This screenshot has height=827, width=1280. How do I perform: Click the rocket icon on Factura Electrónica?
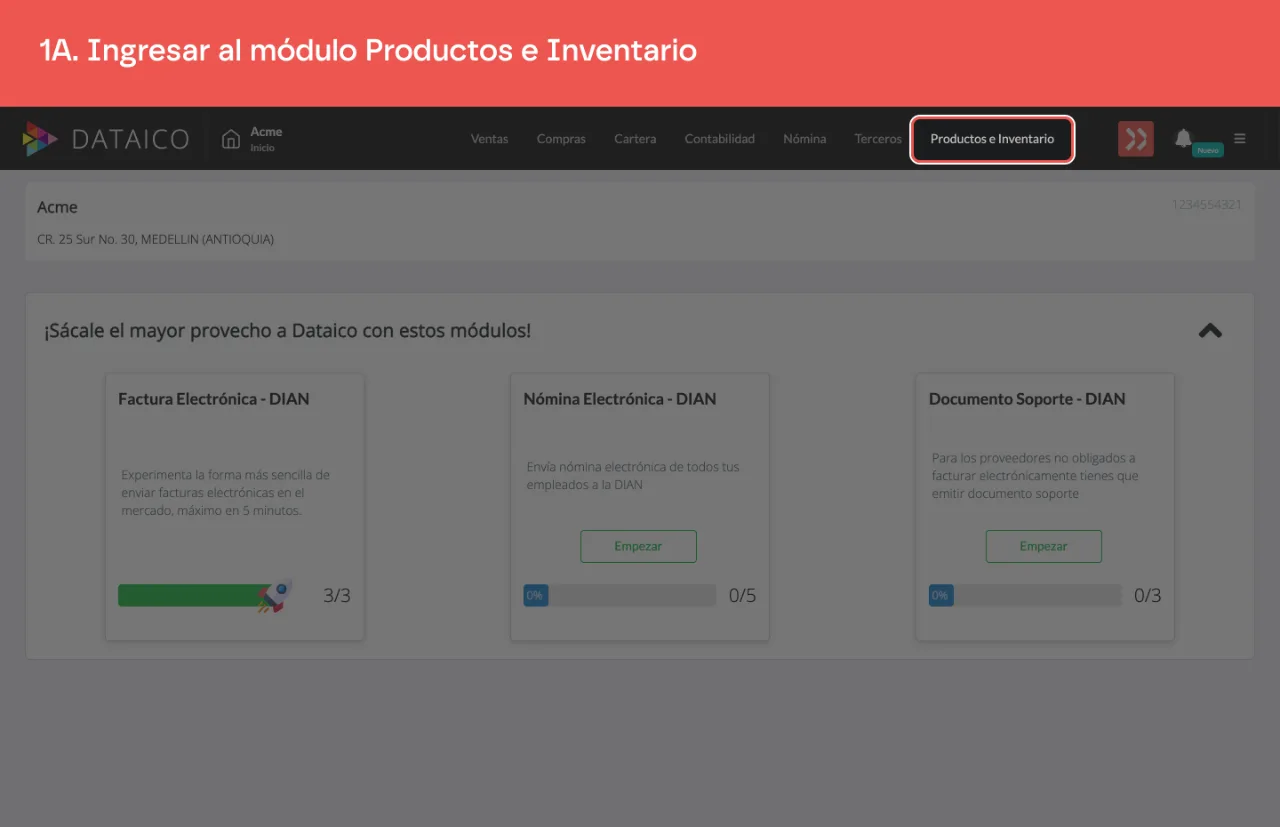275,596
